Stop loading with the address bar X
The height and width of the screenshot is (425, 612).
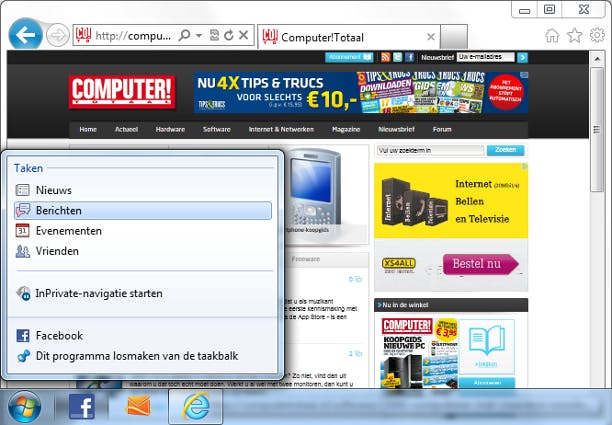[244, 35]
